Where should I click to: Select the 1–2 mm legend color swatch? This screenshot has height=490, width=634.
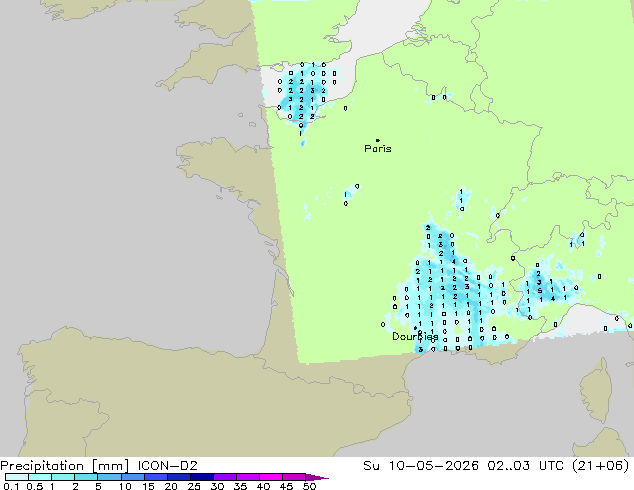coord(63,477)
